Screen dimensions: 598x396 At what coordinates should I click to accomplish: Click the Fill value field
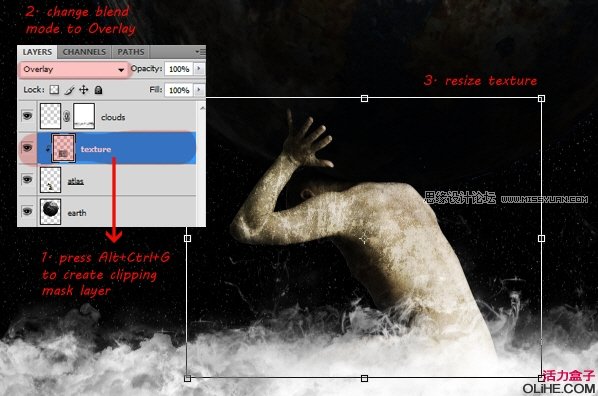(178, 90)
